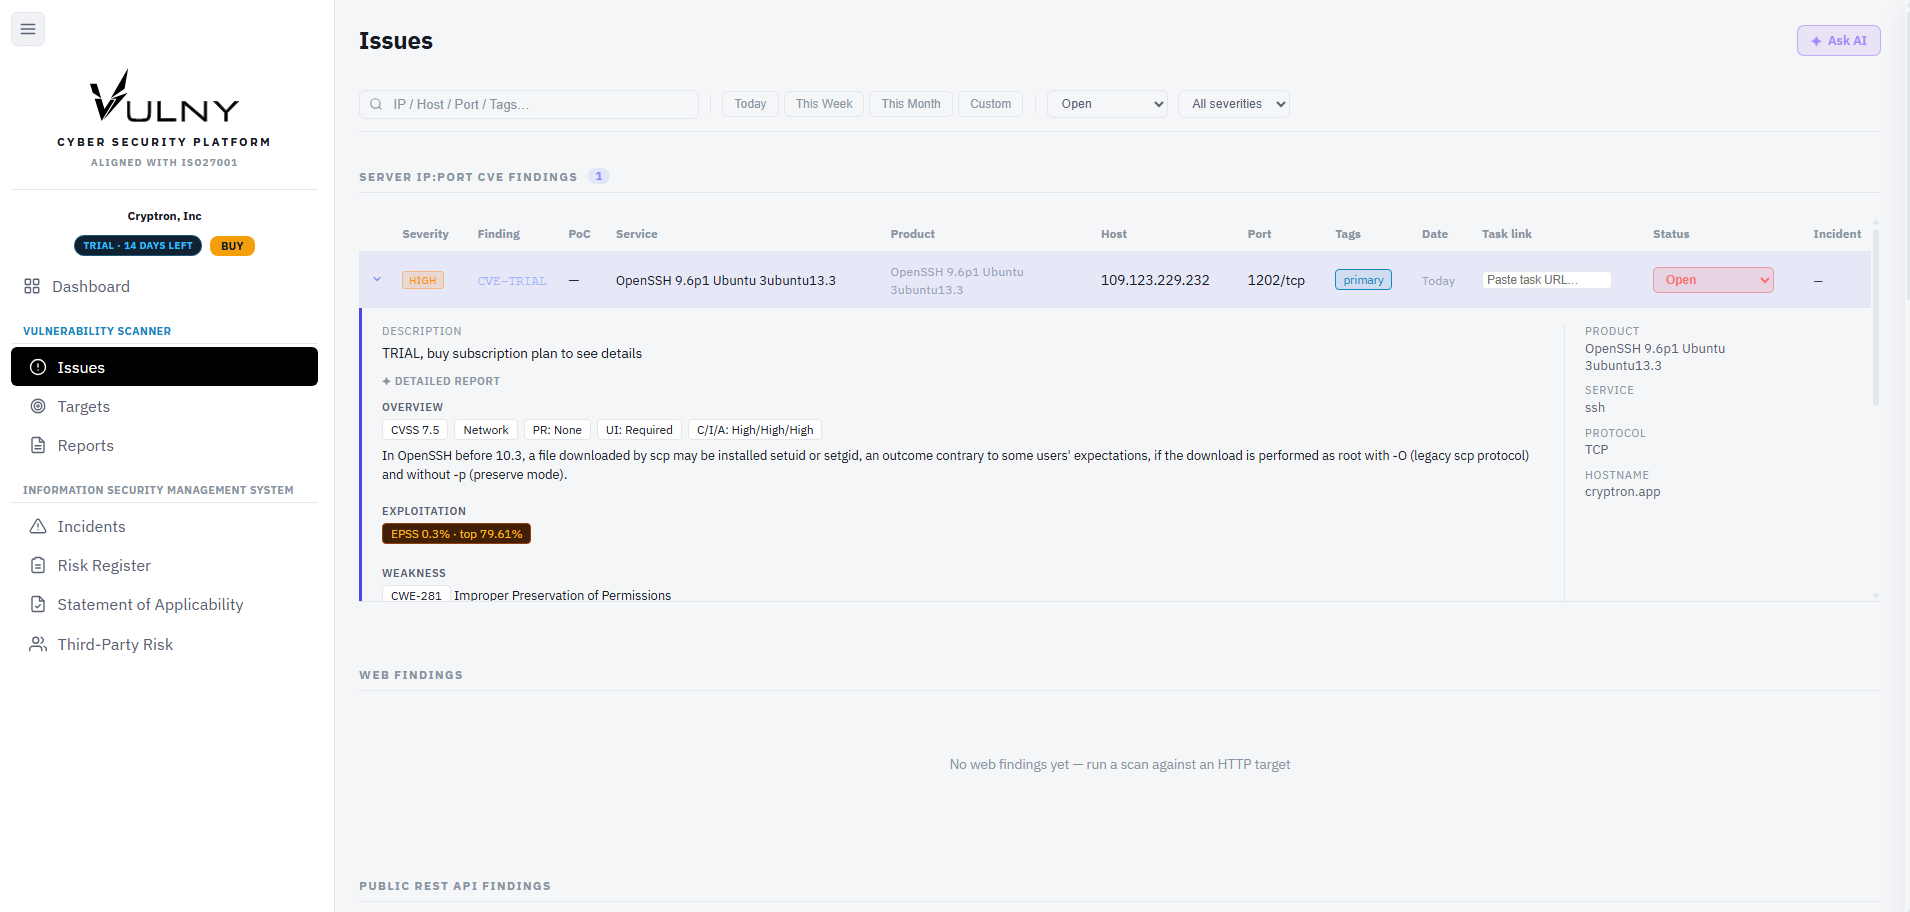Screen dimensions: 1910x912
Task: Click the Trial 14 days left badge
Action: coord(138,246)
